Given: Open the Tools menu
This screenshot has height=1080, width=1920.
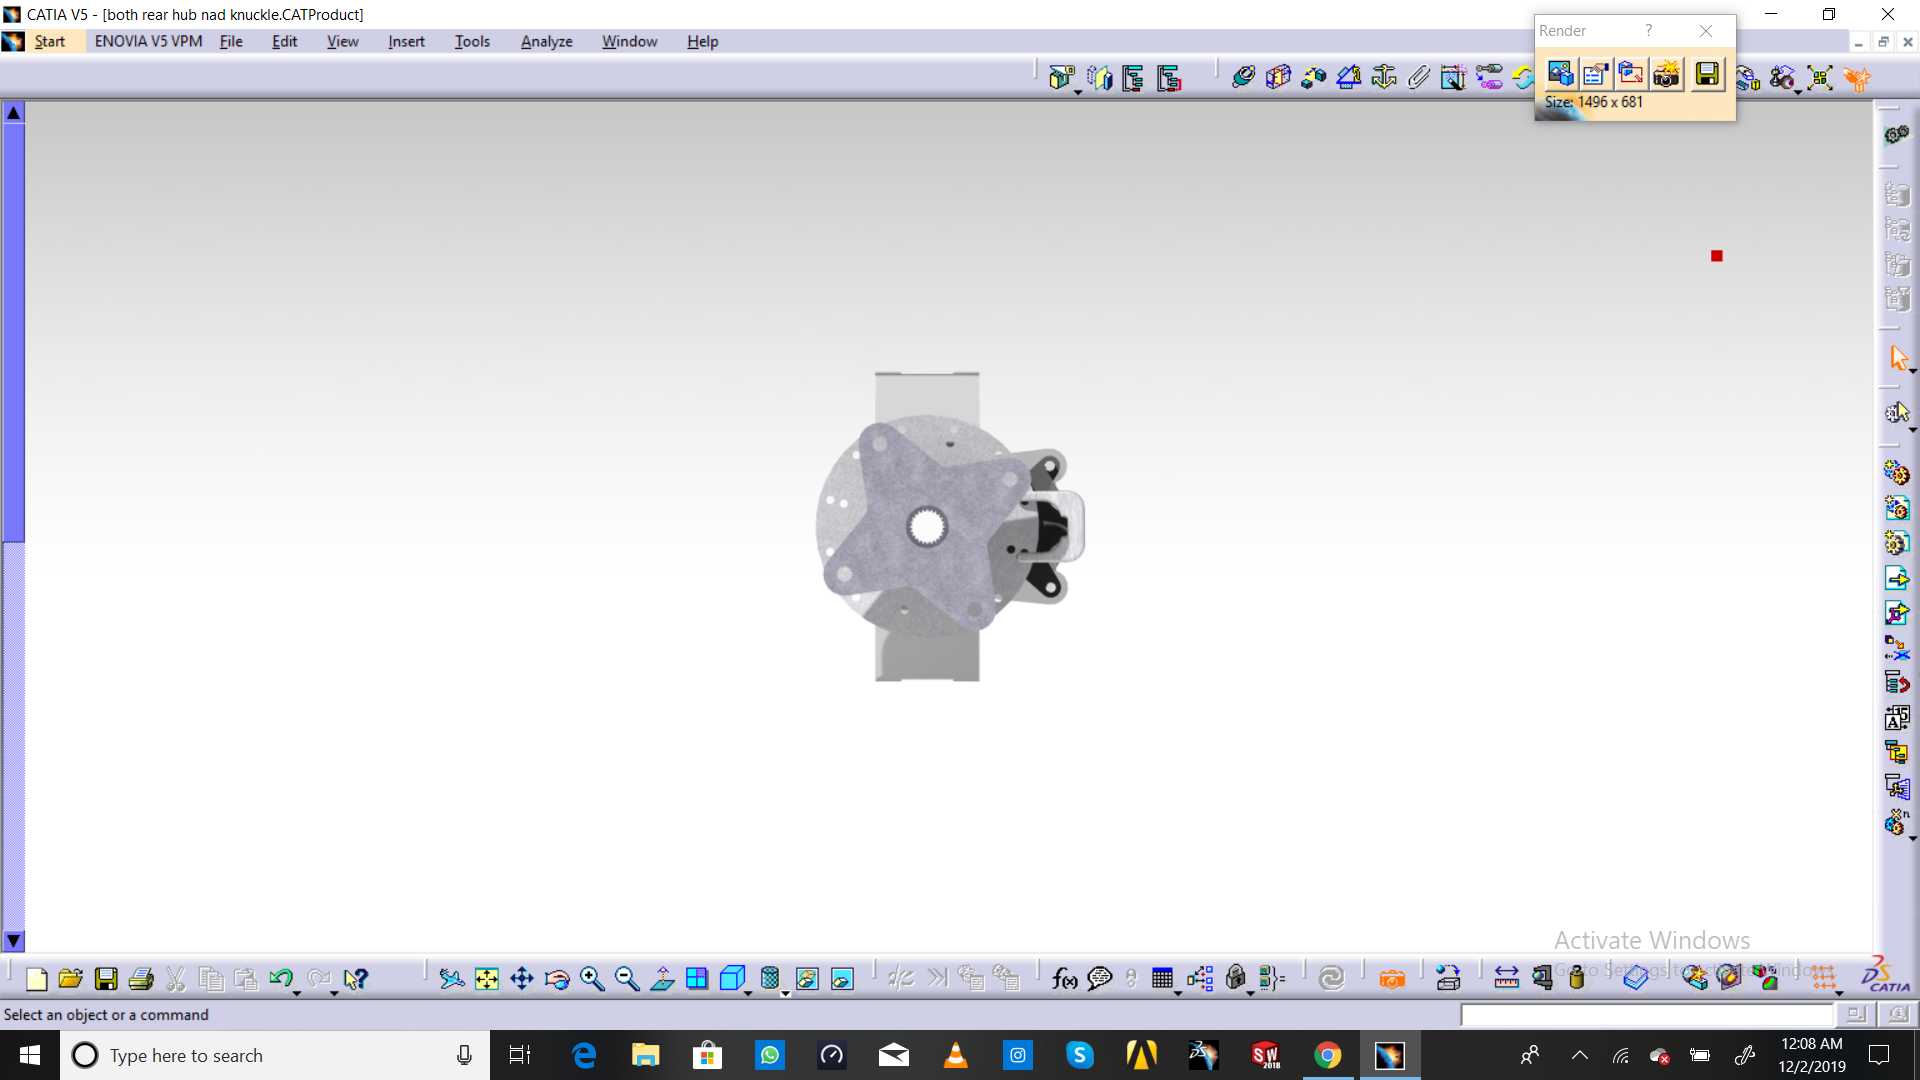Looking at the screenshot, I should [x=472, y=41].
